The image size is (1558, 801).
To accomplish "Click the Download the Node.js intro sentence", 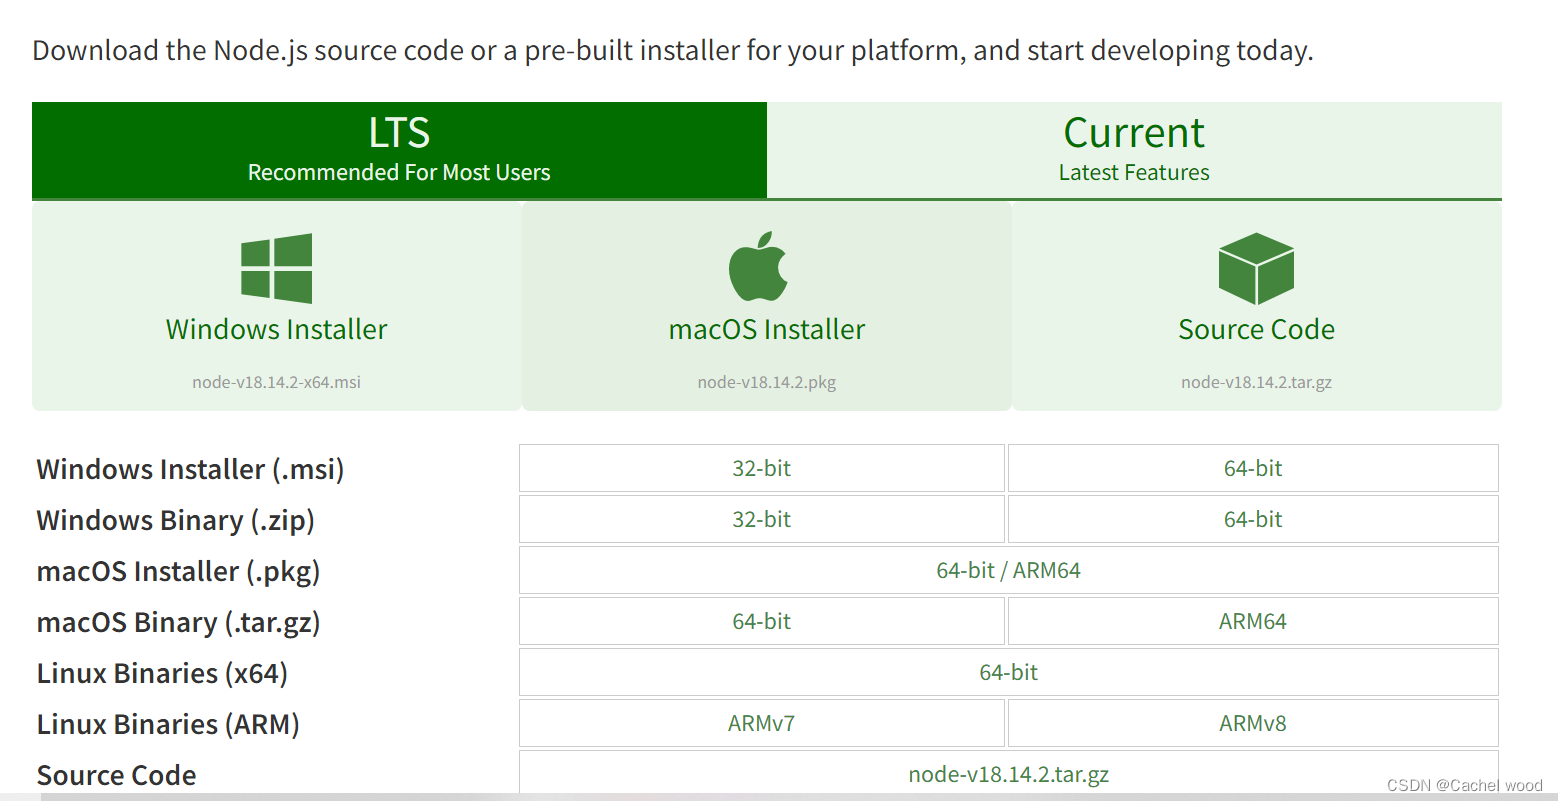I will pos(673,50).
